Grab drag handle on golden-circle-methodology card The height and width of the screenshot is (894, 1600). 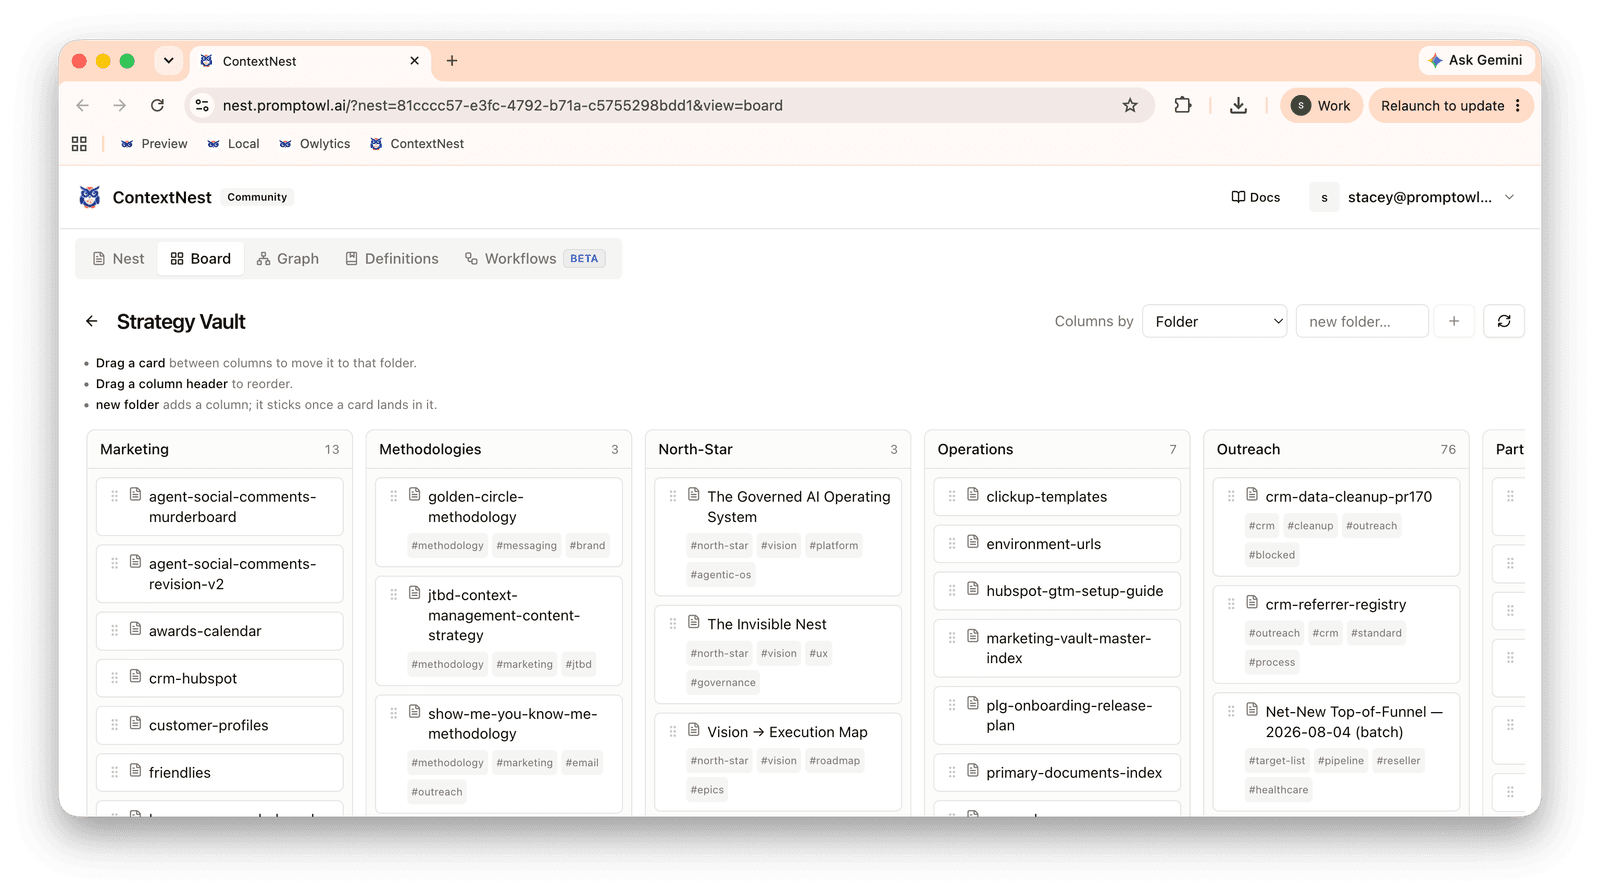(393, 496)
